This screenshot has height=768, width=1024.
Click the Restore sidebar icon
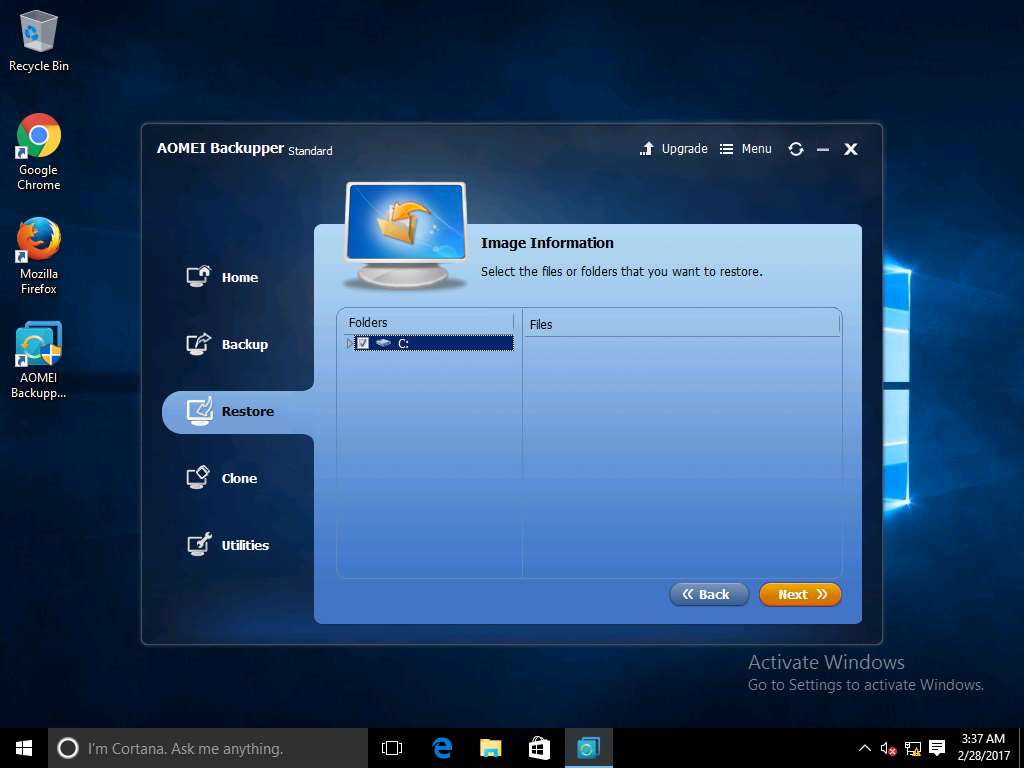point(199,411)
